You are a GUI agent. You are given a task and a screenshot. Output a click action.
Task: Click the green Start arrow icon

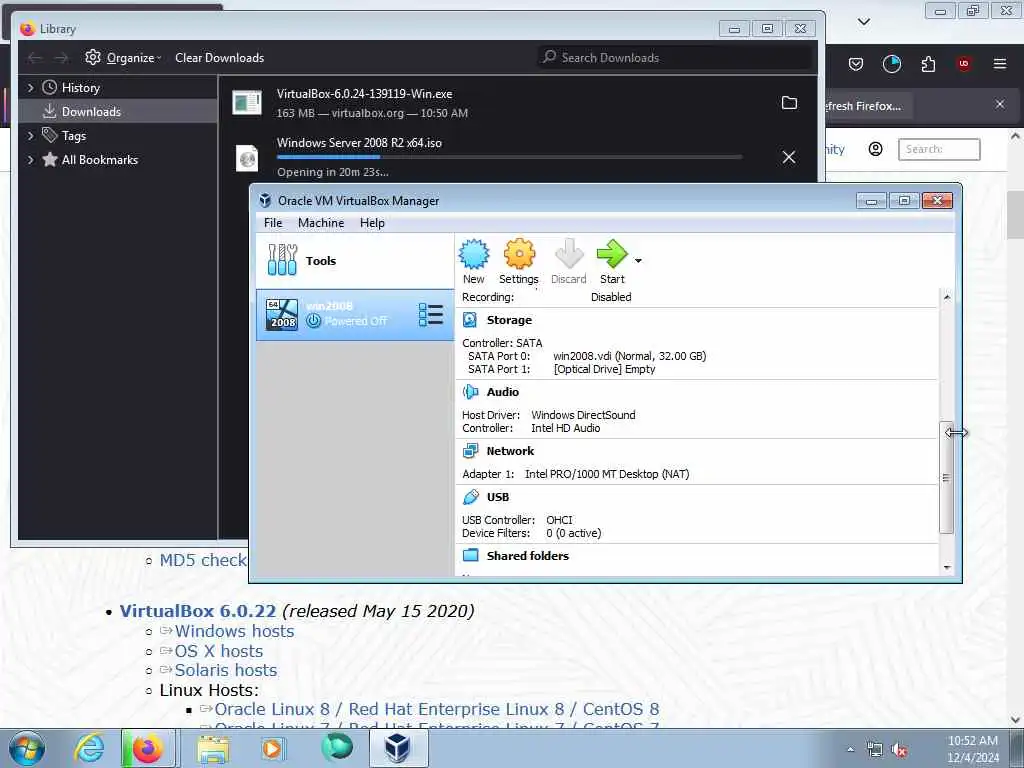click(612, 254)
